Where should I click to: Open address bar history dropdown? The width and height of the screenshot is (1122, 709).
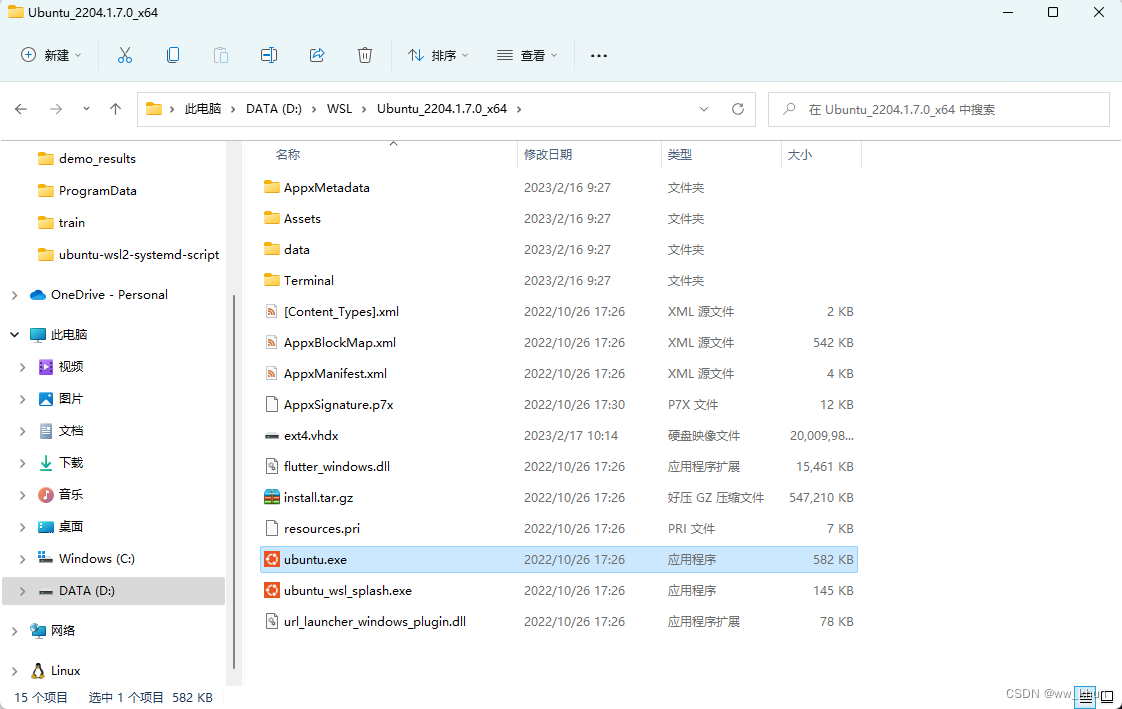pos(704,109)
